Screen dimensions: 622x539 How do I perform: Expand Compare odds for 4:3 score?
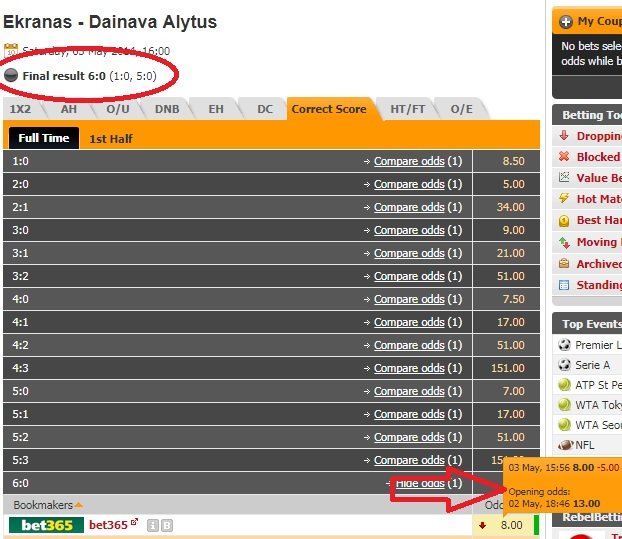tap(409, 368)
